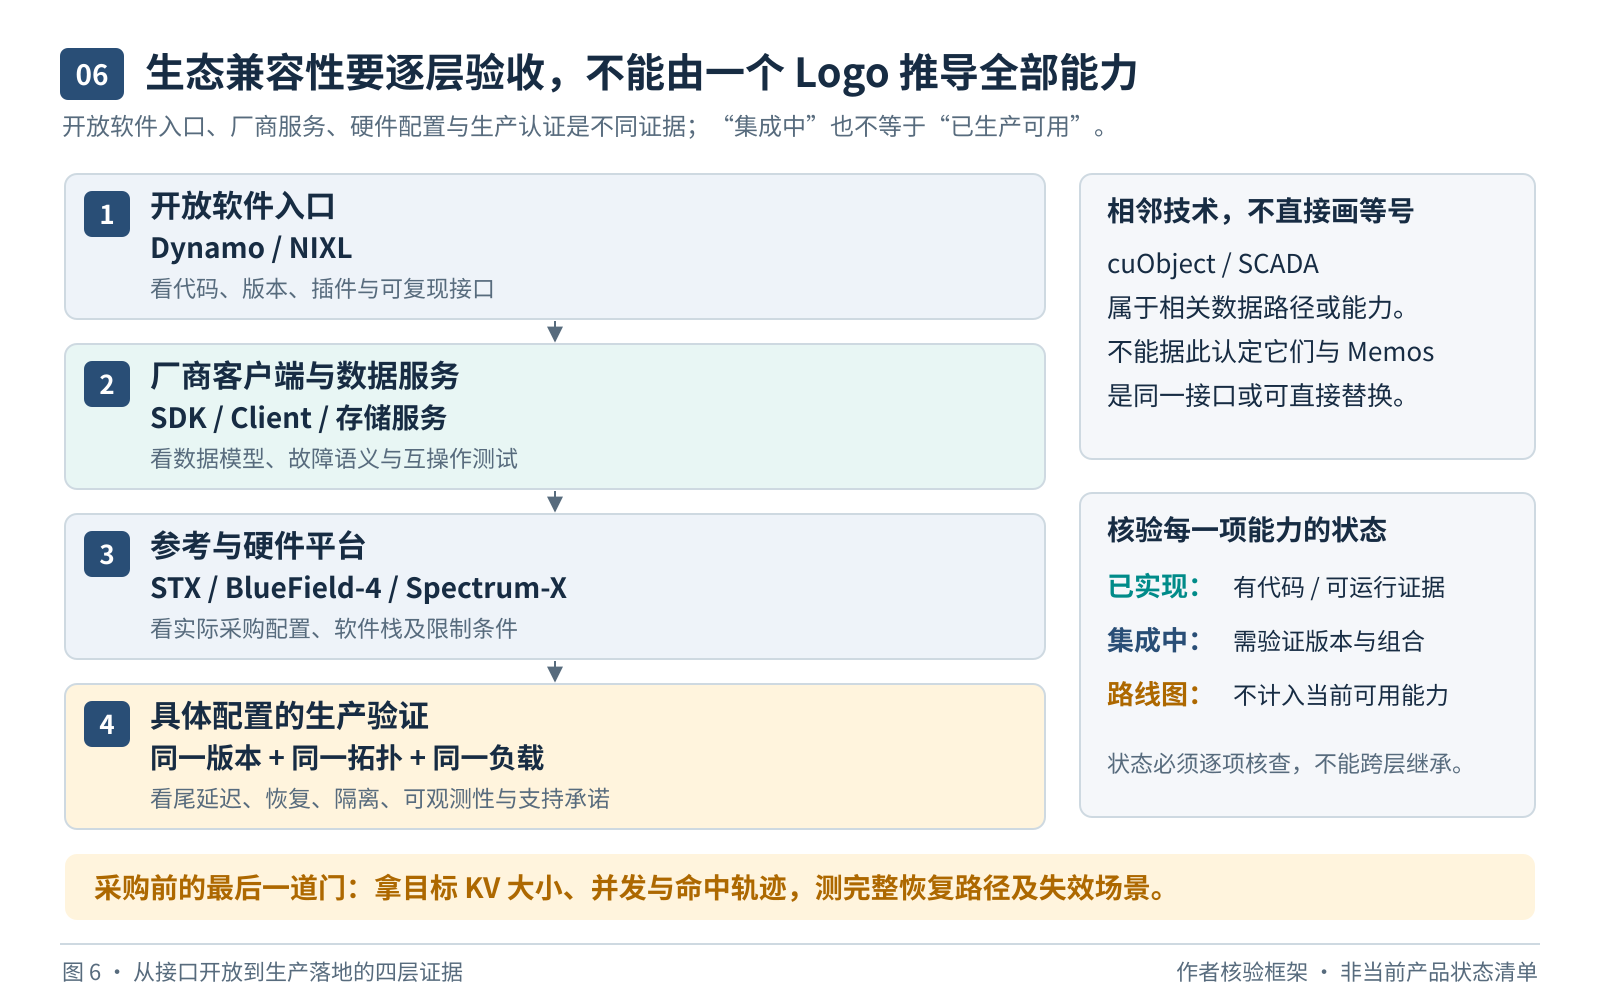
Task: Click the 06 slide number badge
Action: (92, 74)
